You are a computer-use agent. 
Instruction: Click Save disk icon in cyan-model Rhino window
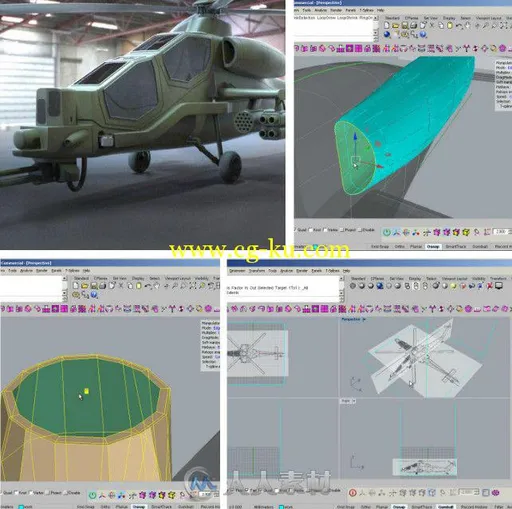pyautogui.click(x=405, y=25)
